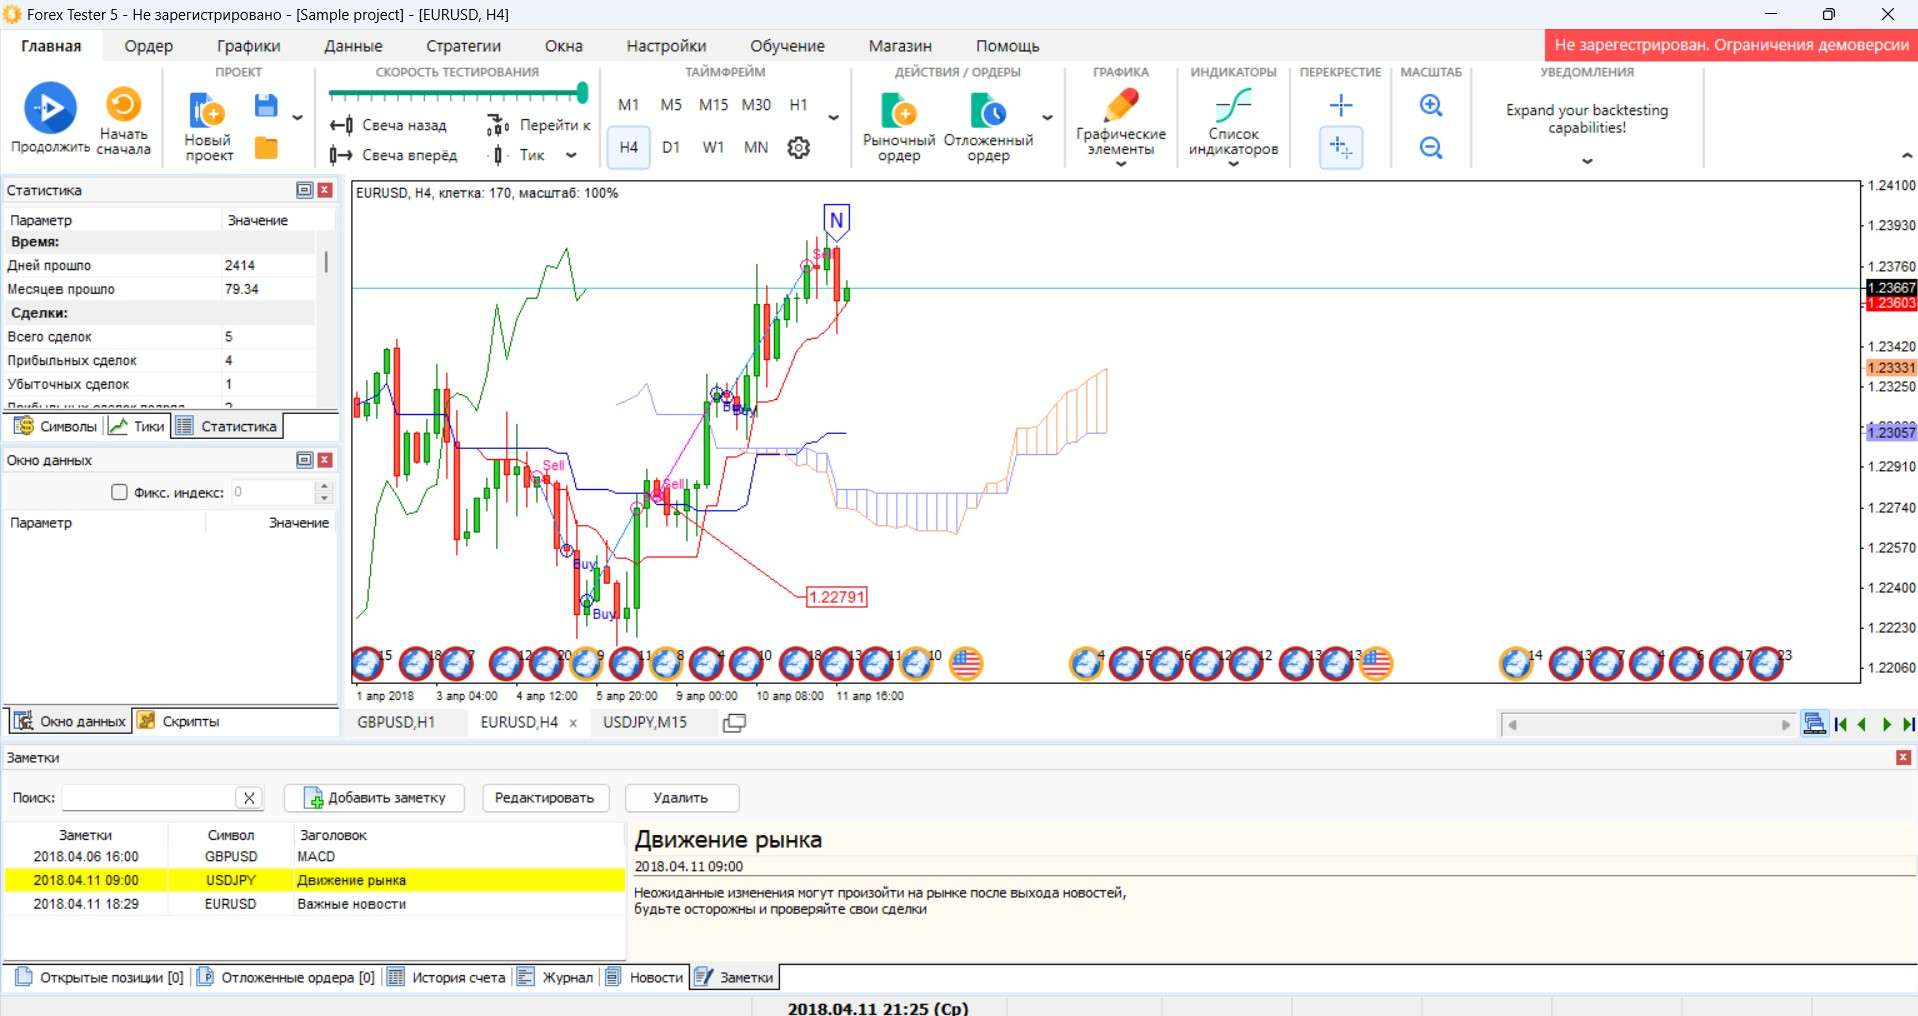The image size is (1918, 1016).
Task: Expand the Список индикаторов dropdown
Action: 1233,164
